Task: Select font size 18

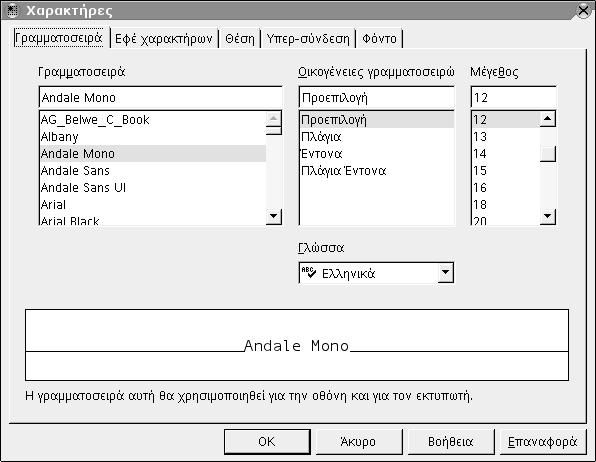Action: pyautogui.click(x=506, y=205)
